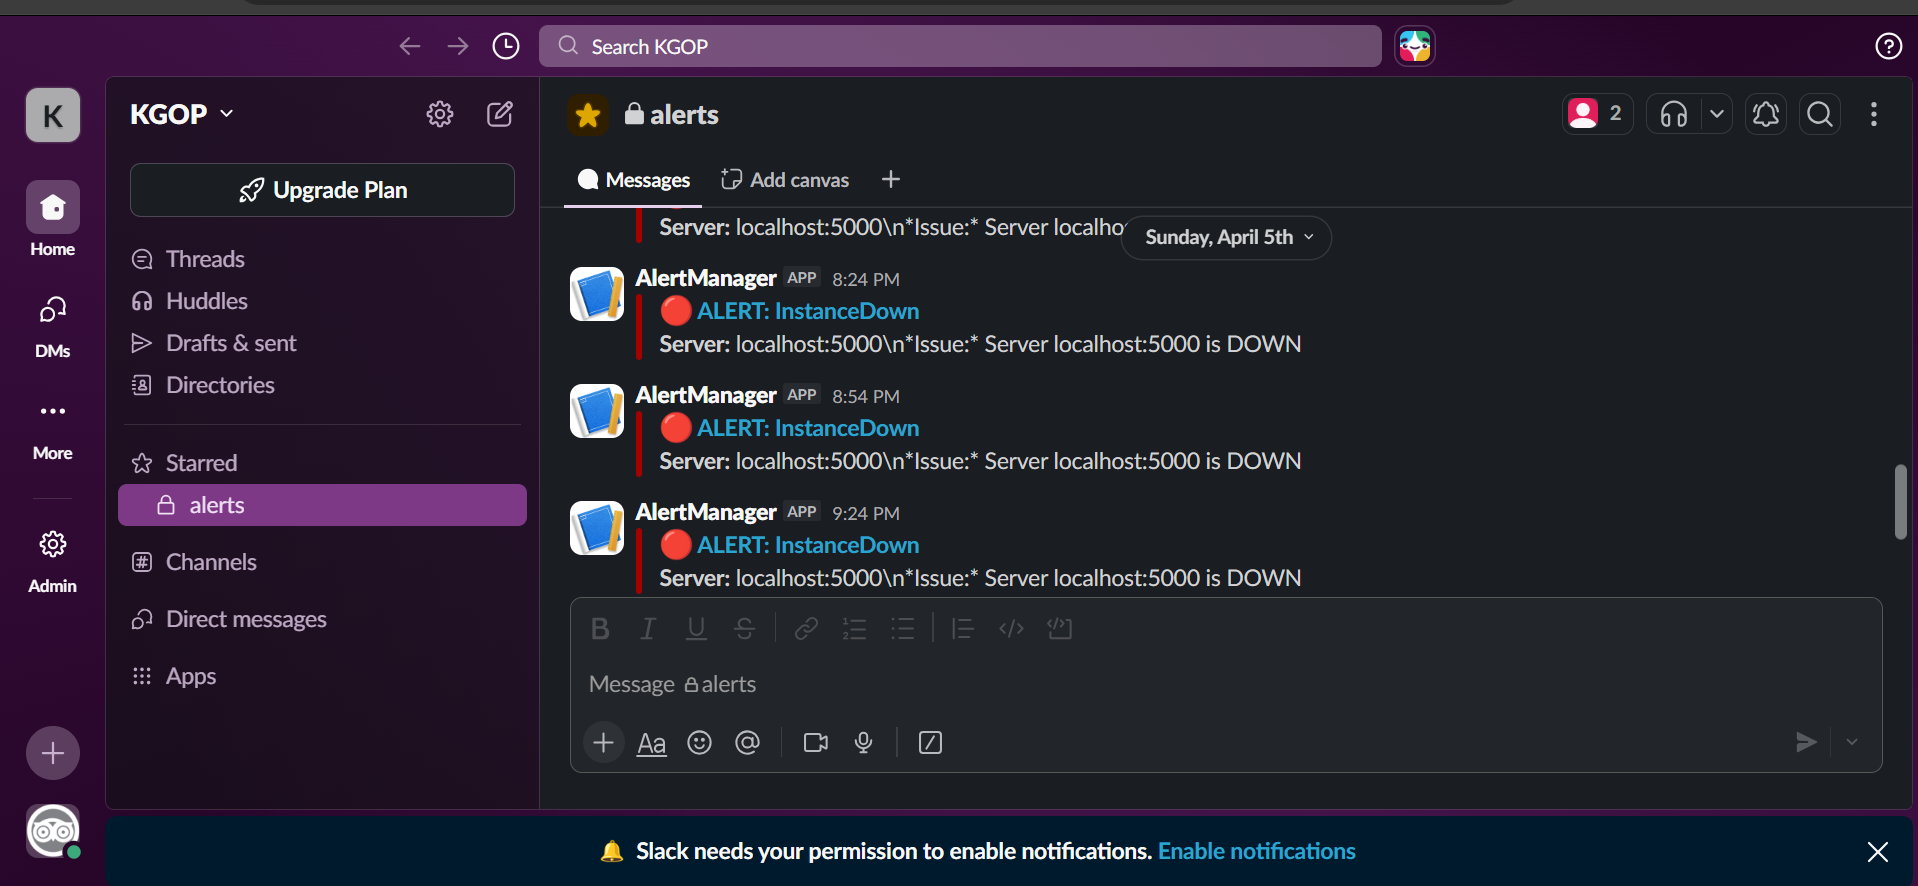This screenshot has height=886, width=1918.
Task: Toggle ordered list formatting
Action: (x=854, y=628)
